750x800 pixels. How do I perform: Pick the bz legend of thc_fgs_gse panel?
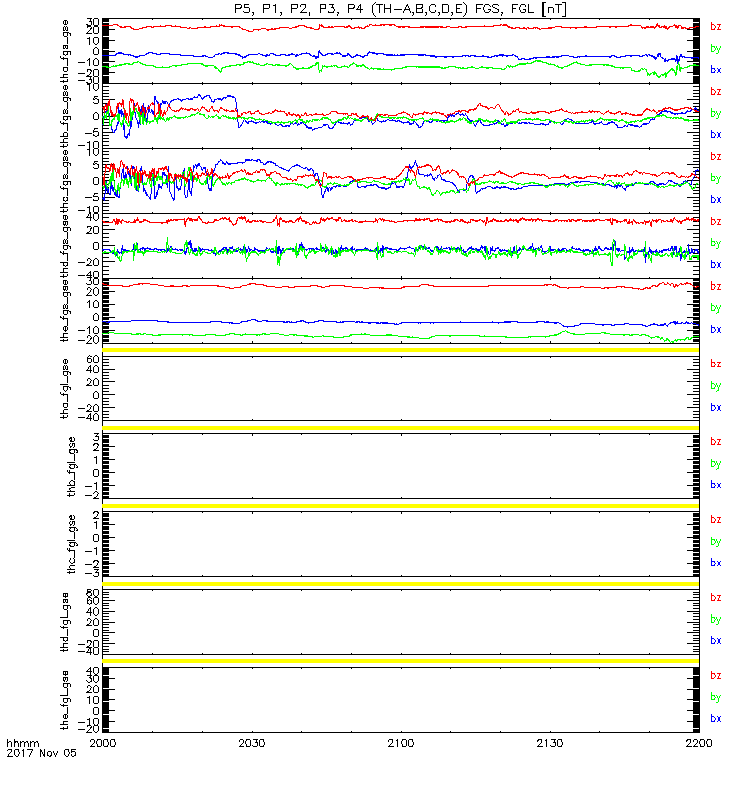pos(716,157)
